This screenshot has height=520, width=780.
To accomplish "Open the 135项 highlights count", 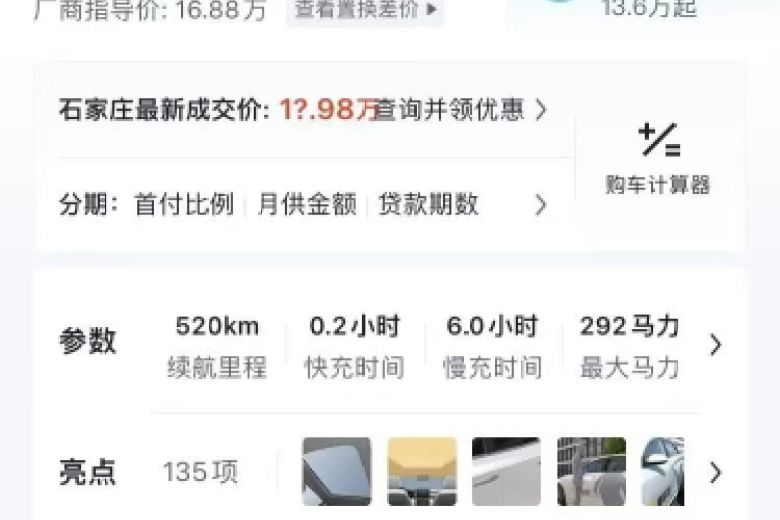I will [200, 472].
